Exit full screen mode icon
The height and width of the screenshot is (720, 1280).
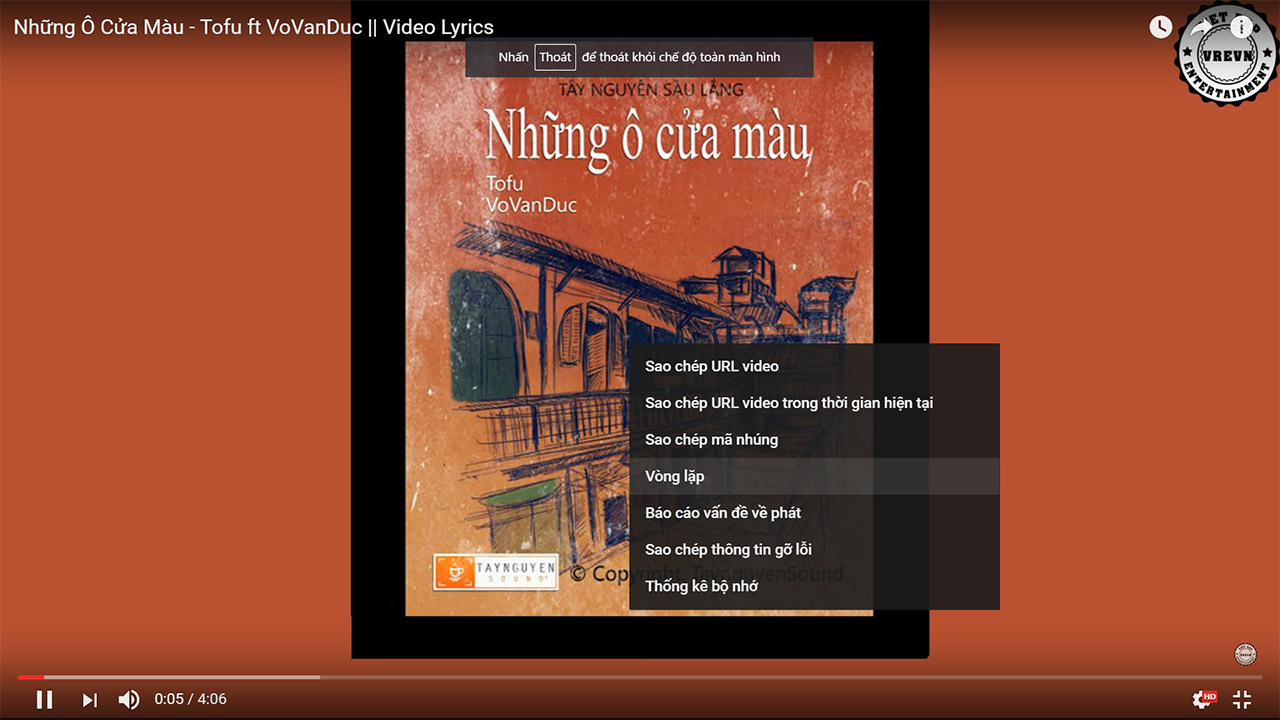[x=1242, y=700]
